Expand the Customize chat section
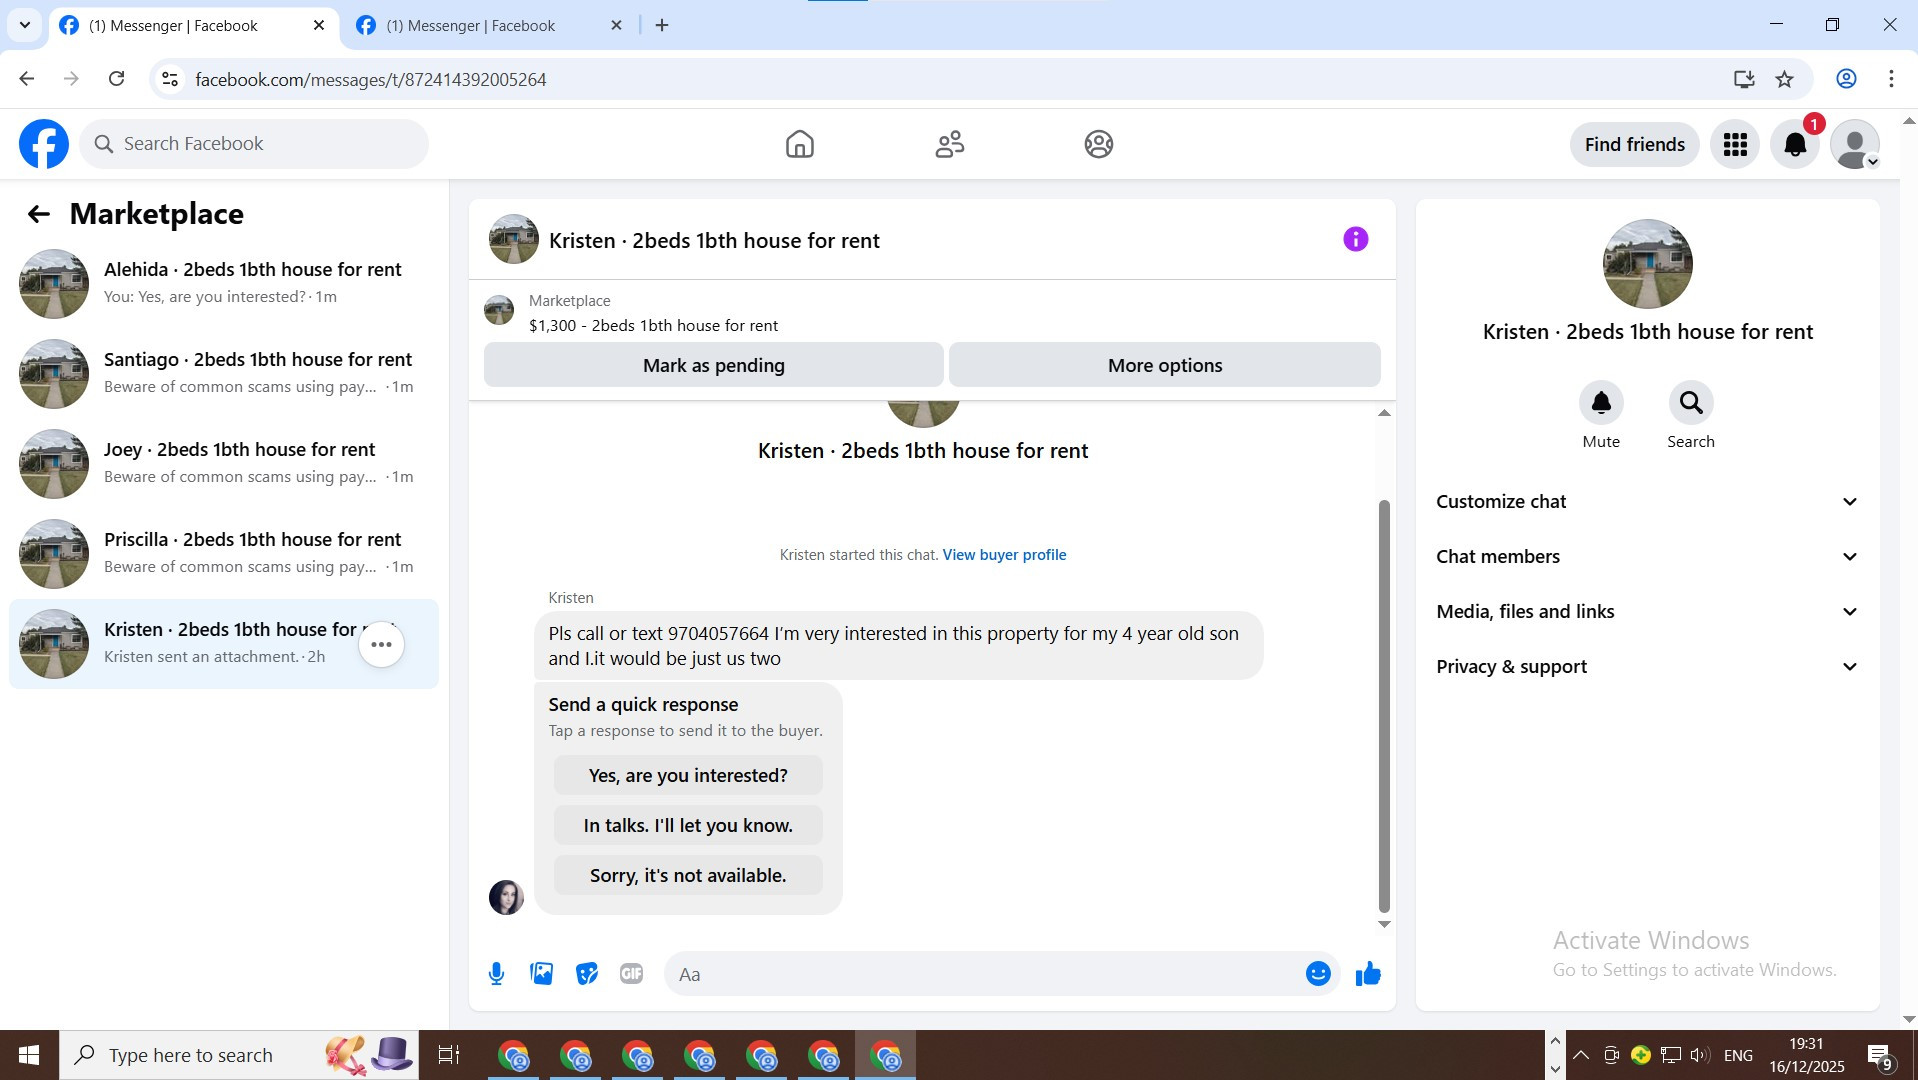The height and width of the screenshot is (1080, 1918). tap(1648, 502)
